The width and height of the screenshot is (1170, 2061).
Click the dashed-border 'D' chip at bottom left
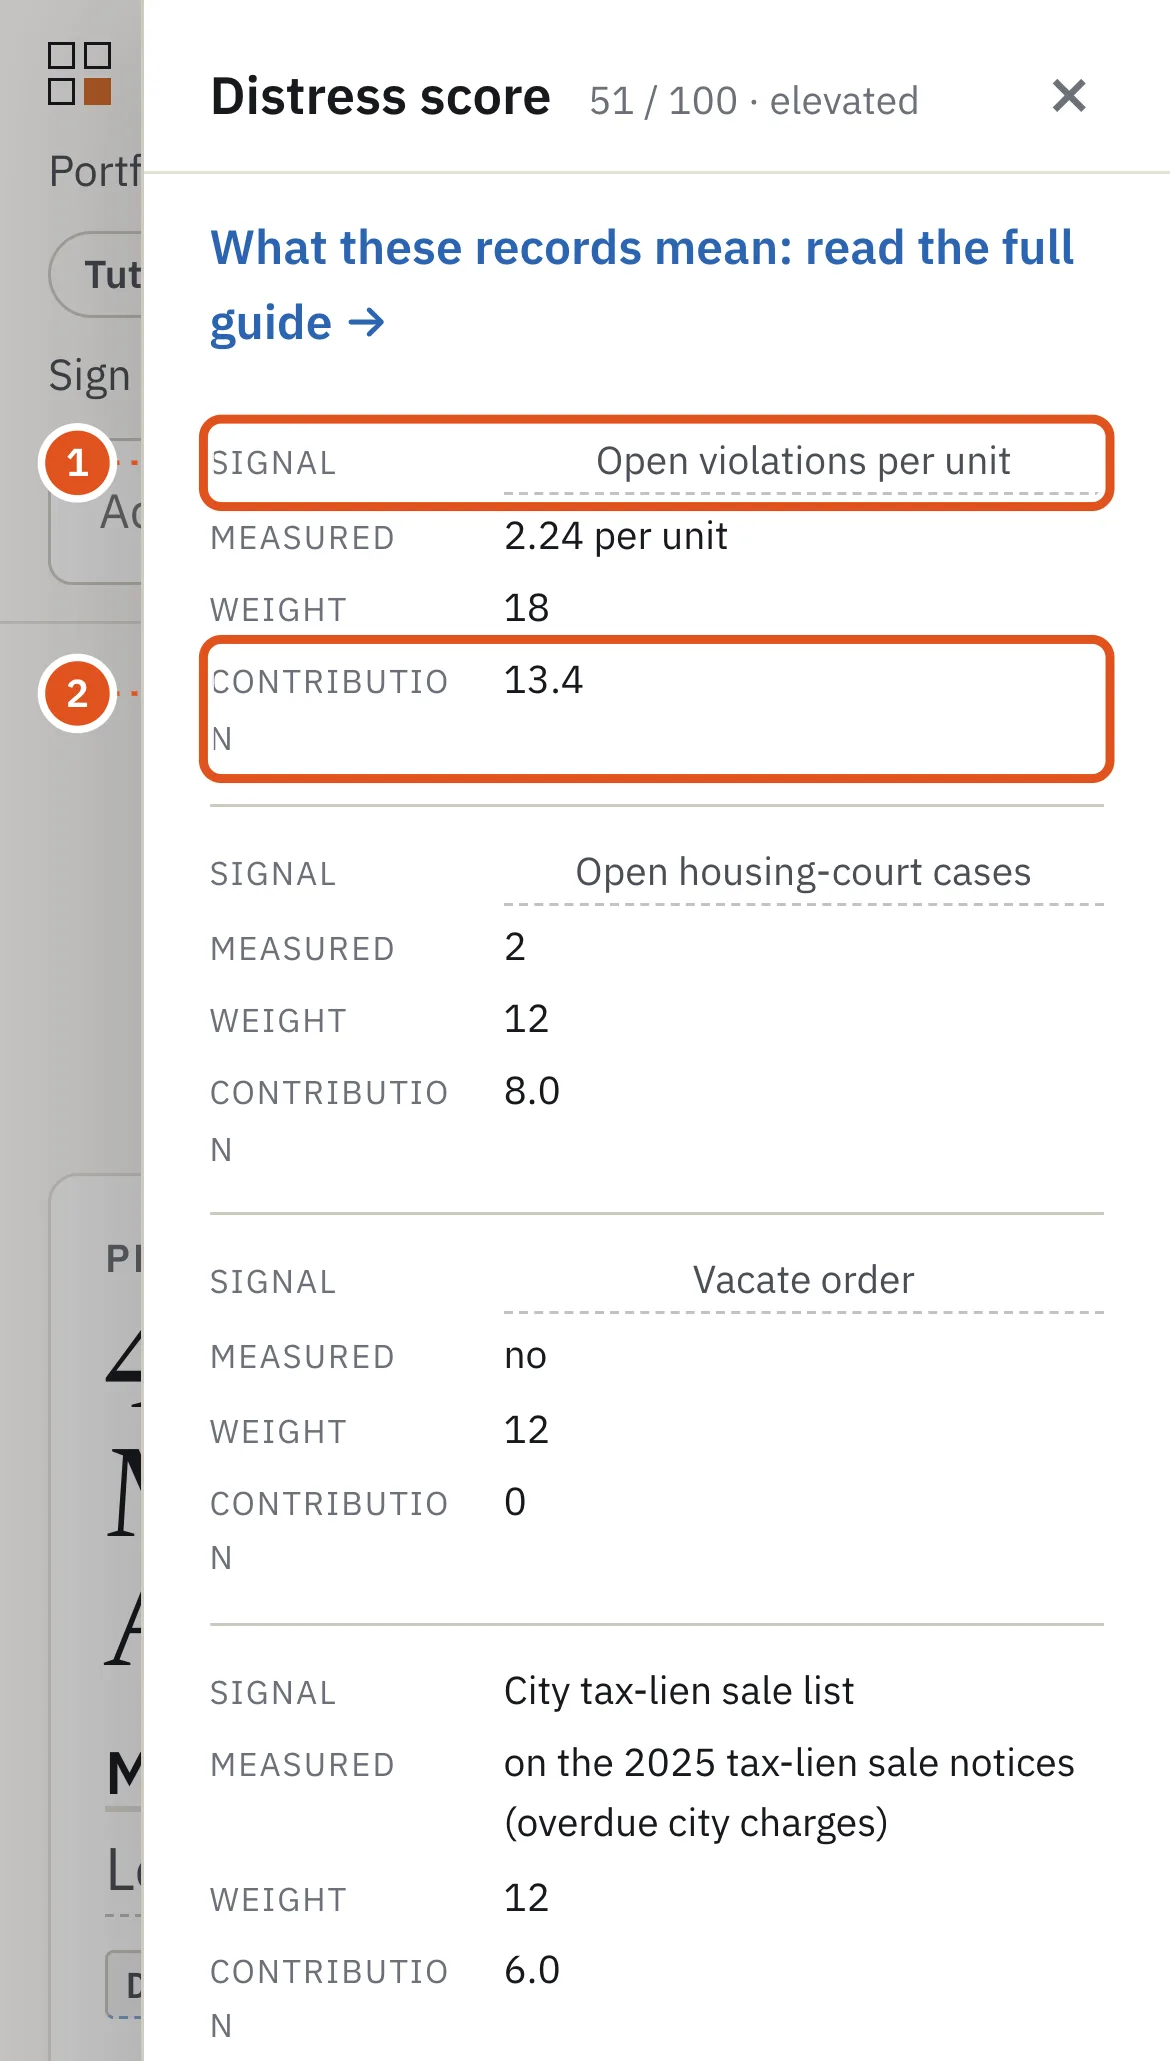[x=125, y=1984]
